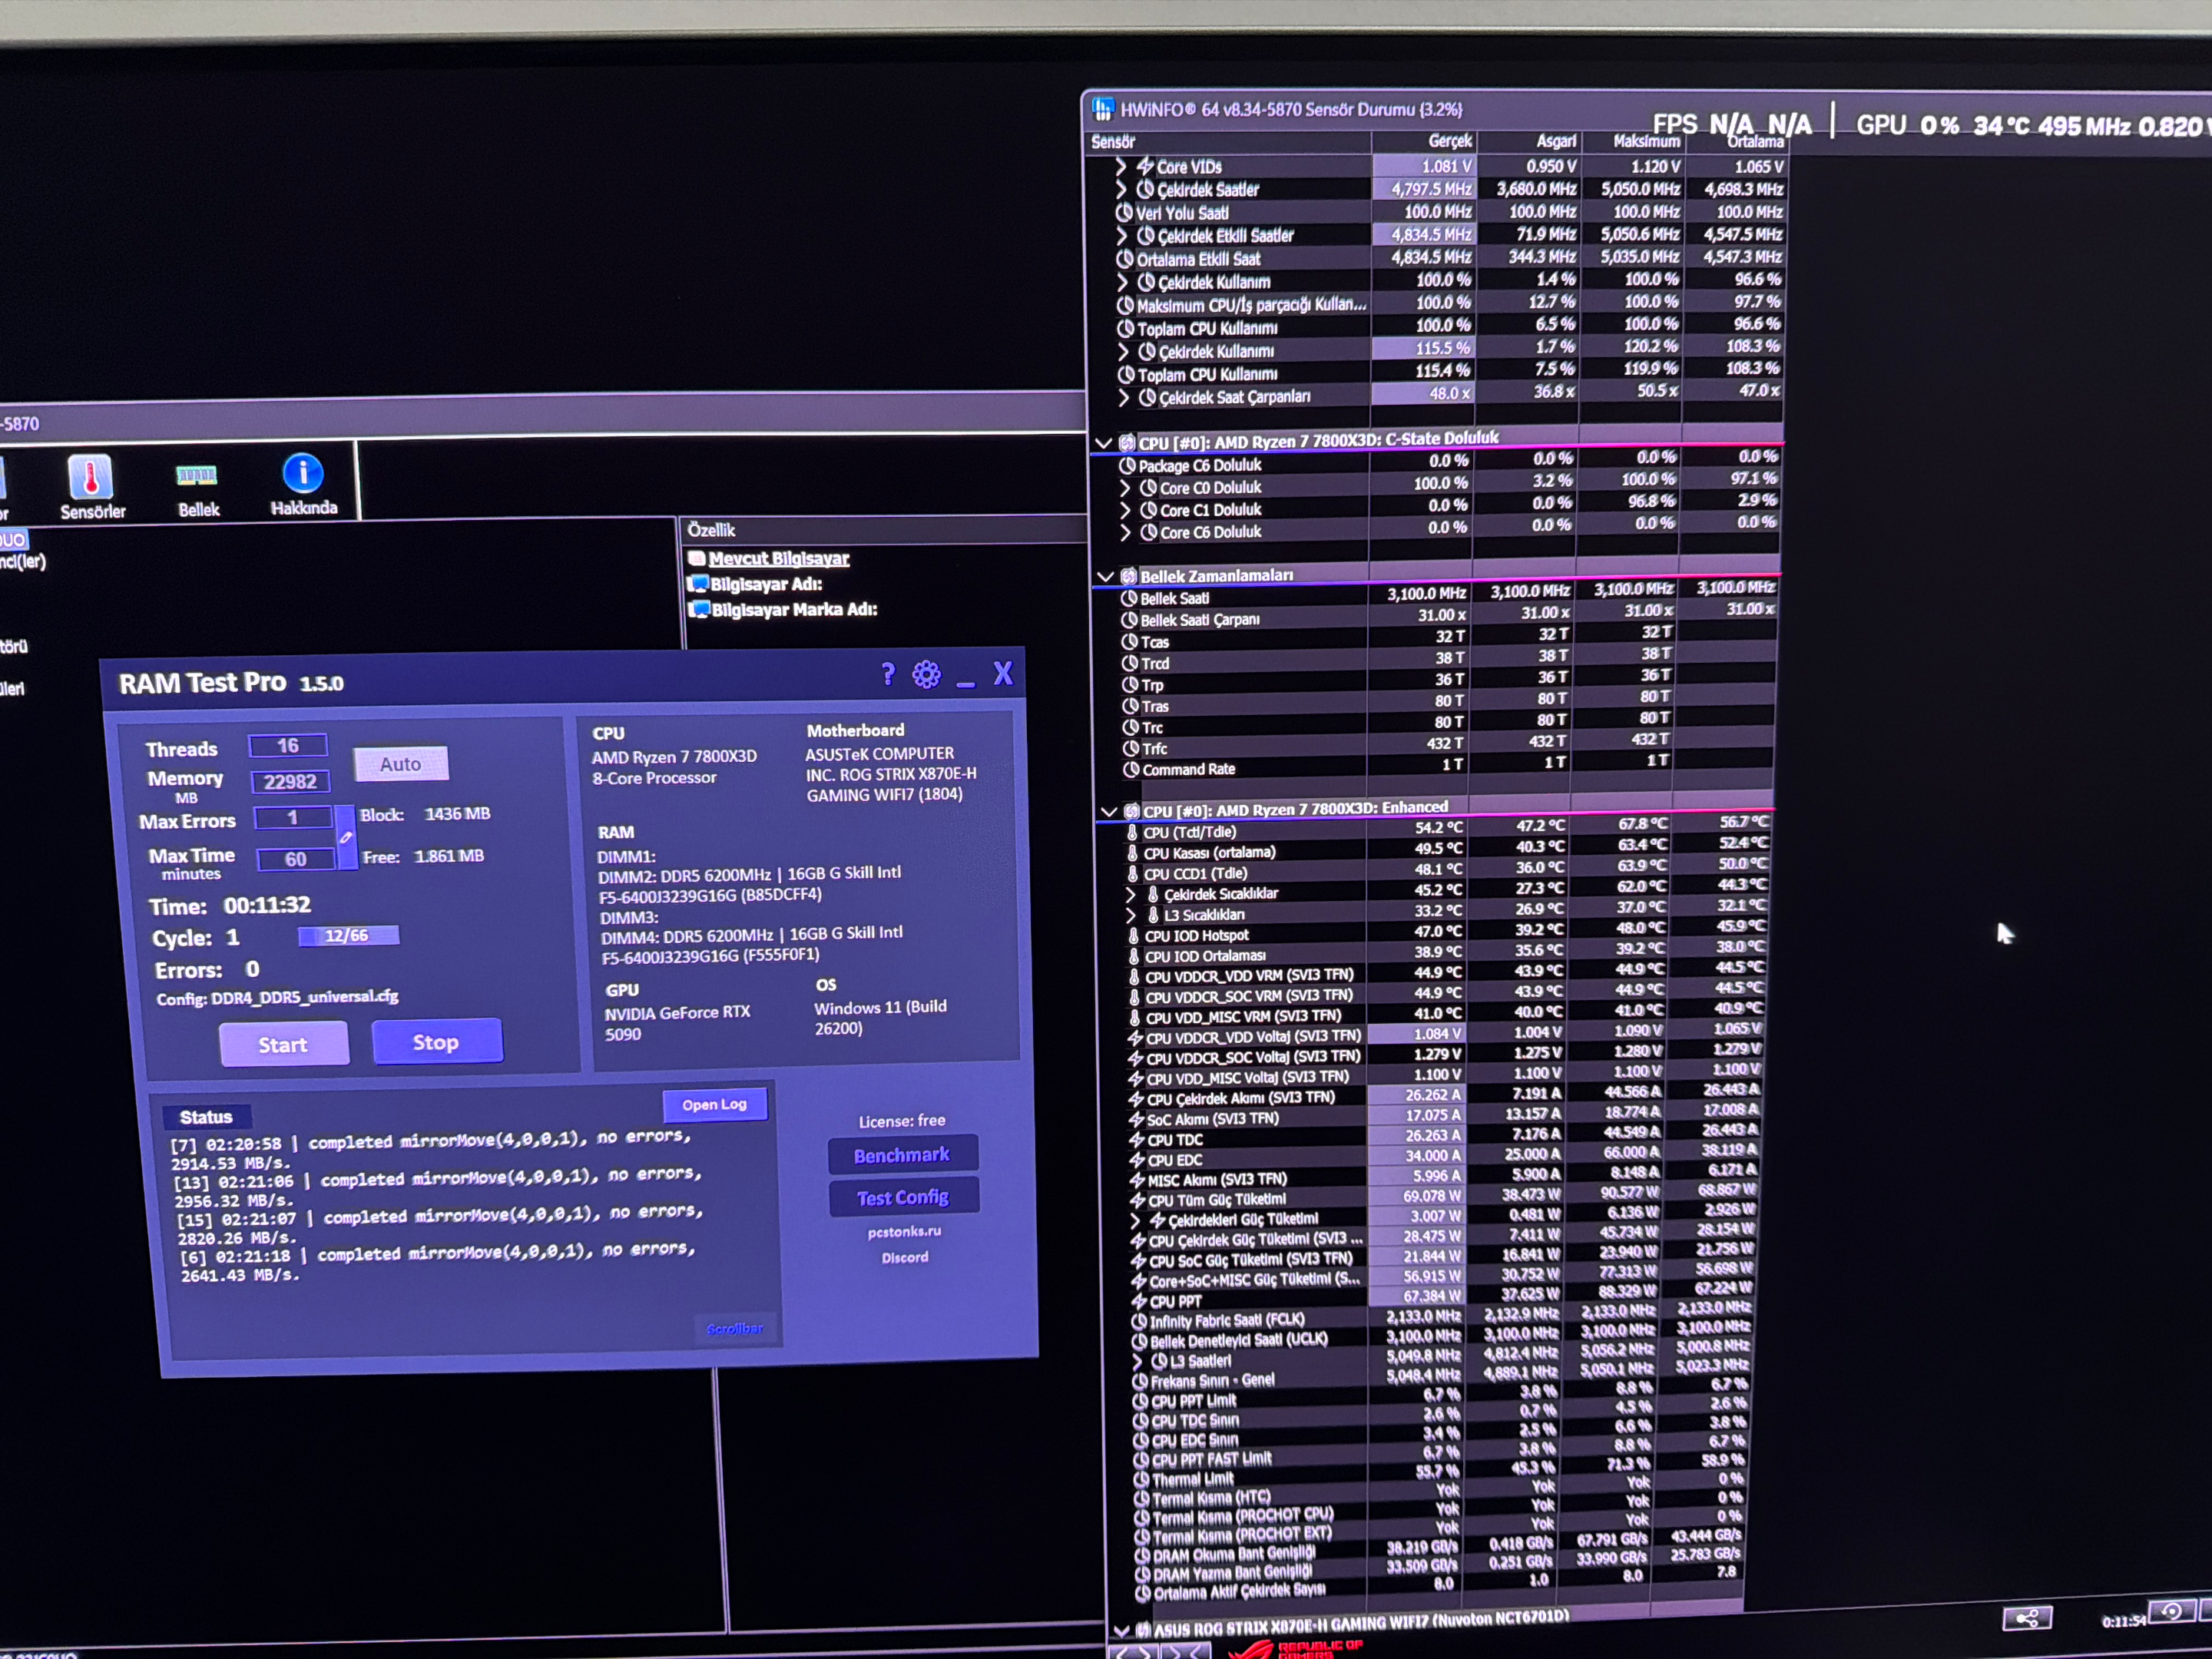Click the thermometer icon on the CPU IOD Hotspot row

click(1133, 936)
